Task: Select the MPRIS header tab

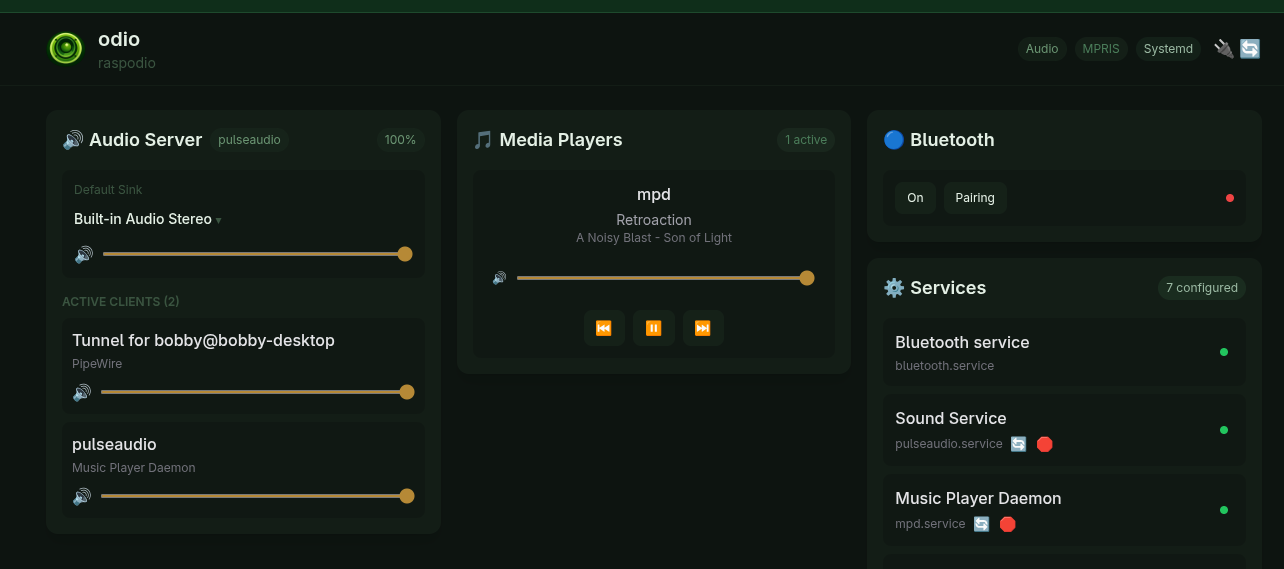Action: pos(1101,49)
